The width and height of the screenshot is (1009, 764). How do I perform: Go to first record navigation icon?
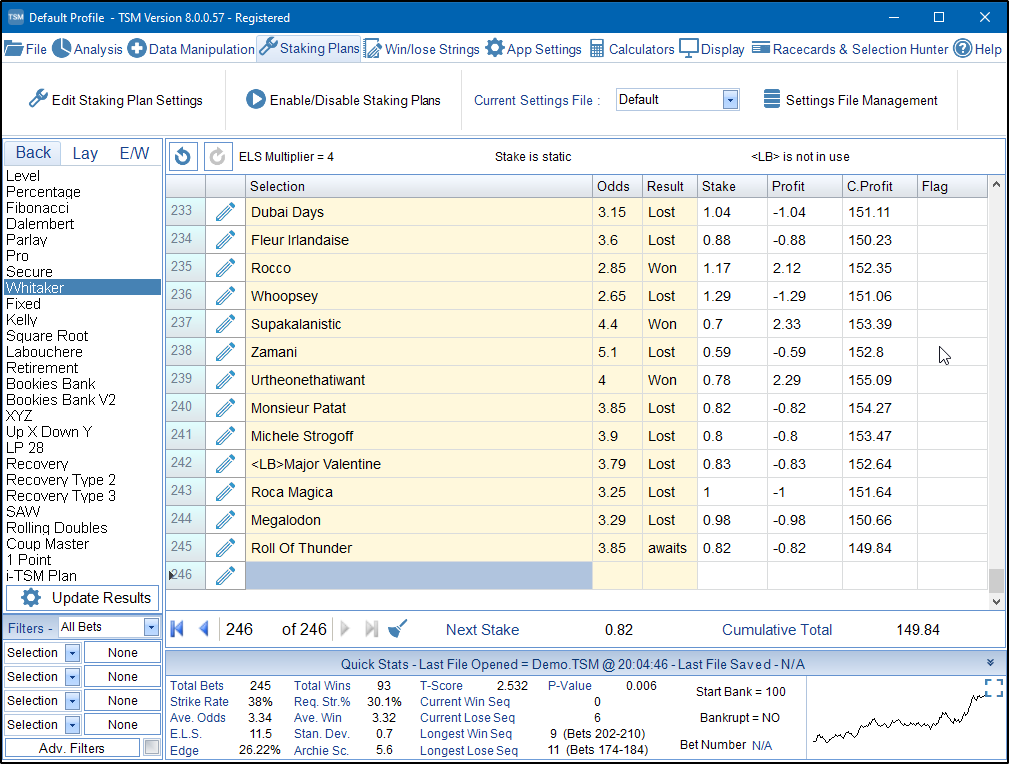click(178, 629)
